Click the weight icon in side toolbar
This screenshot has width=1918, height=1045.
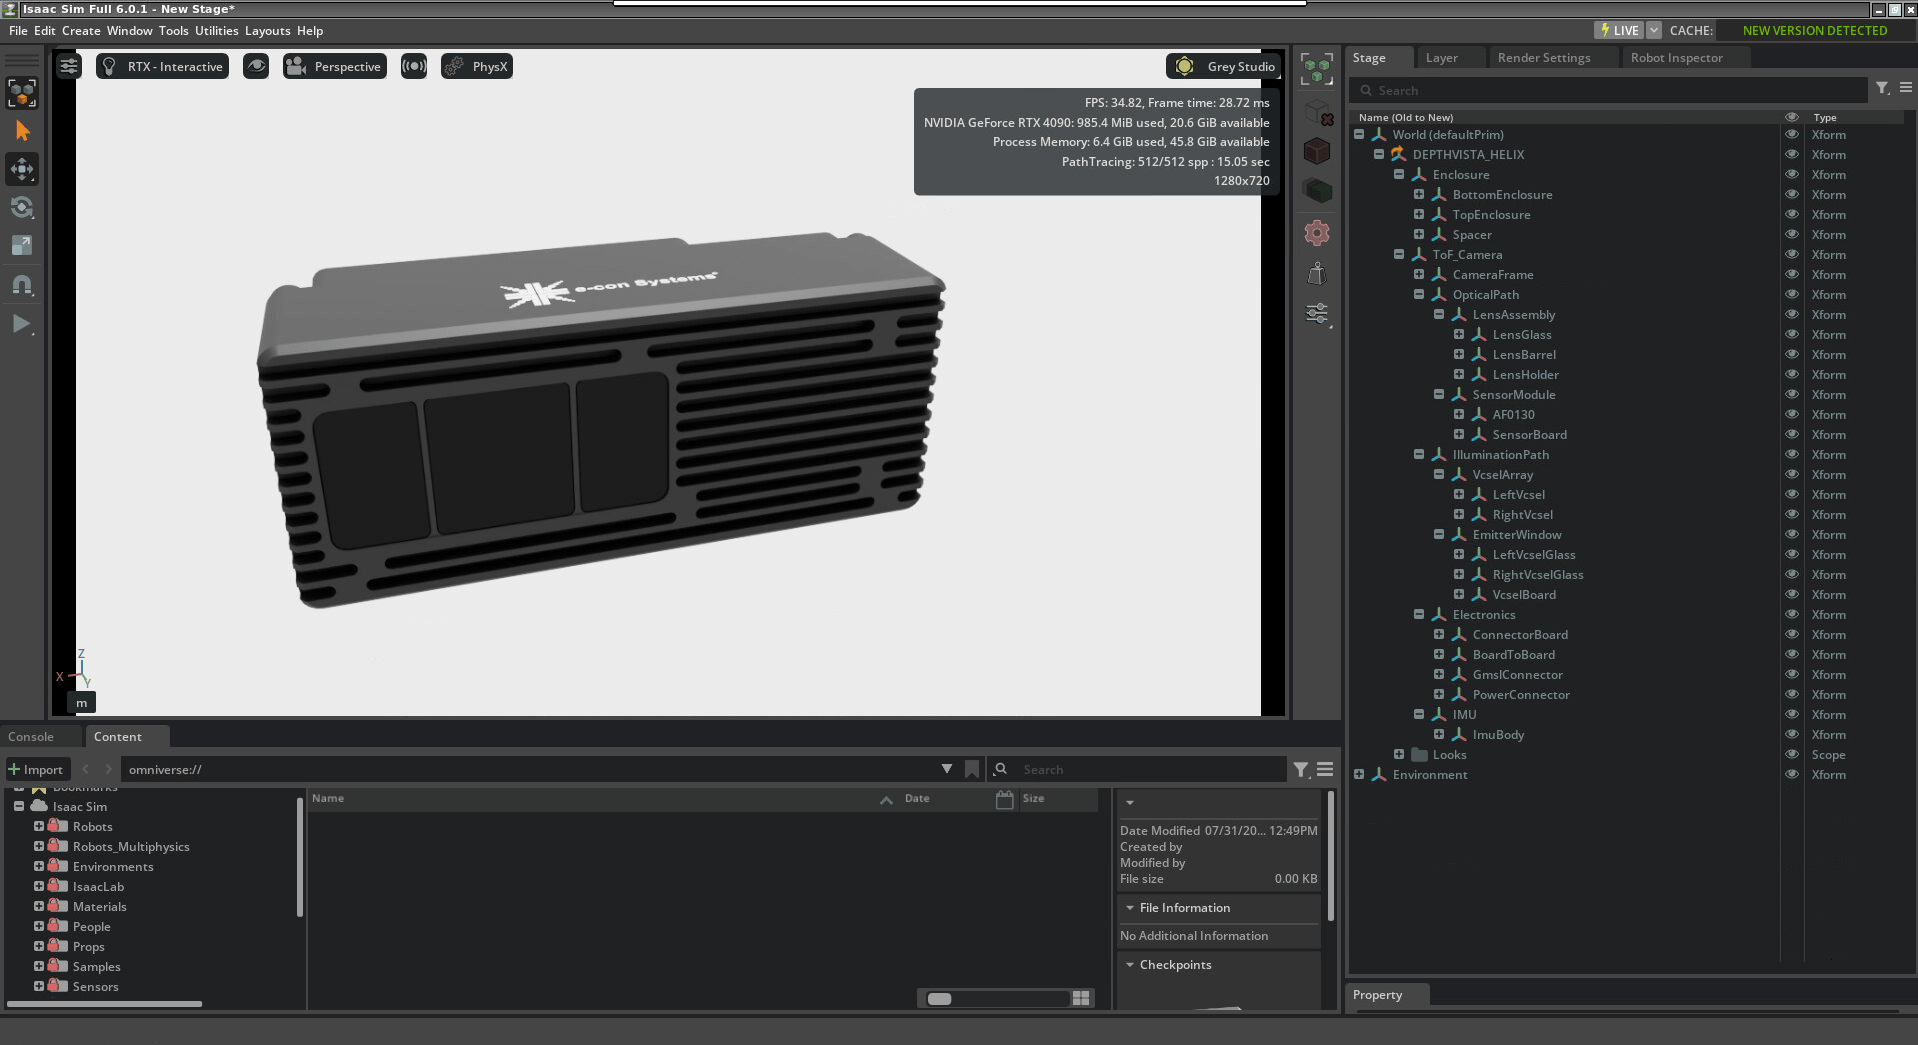tap(1317, 273)
